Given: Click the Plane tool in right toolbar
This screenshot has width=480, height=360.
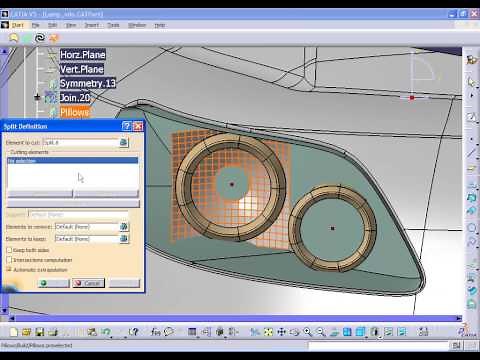Looking at the screenshot, I should (x=471, y=169).
